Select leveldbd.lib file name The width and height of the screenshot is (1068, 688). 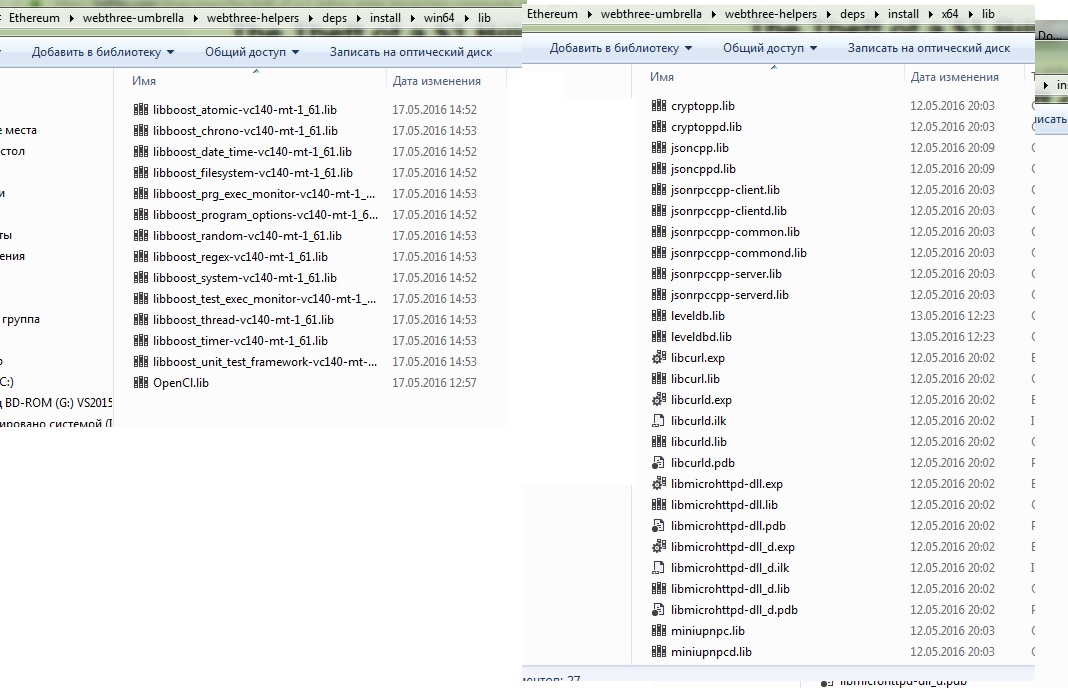(x=701, y=337)
